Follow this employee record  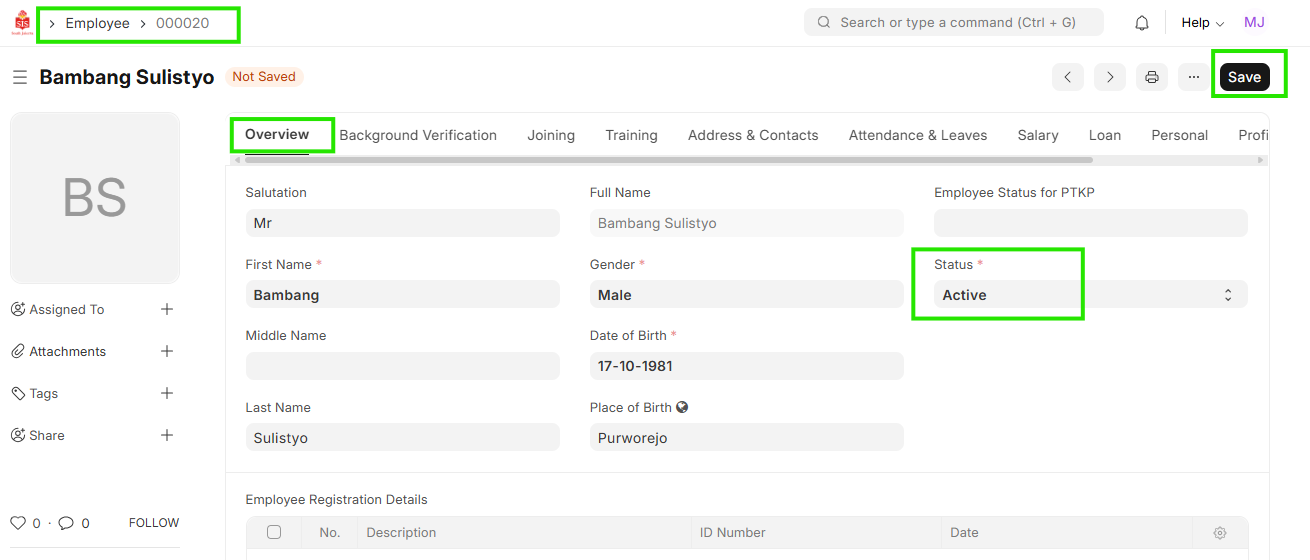tap(154, 523)
